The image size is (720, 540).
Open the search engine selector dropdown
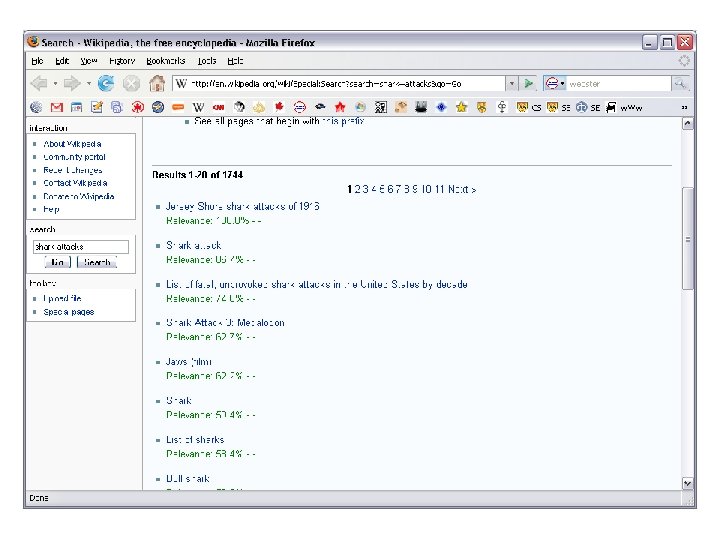point(555,84)
